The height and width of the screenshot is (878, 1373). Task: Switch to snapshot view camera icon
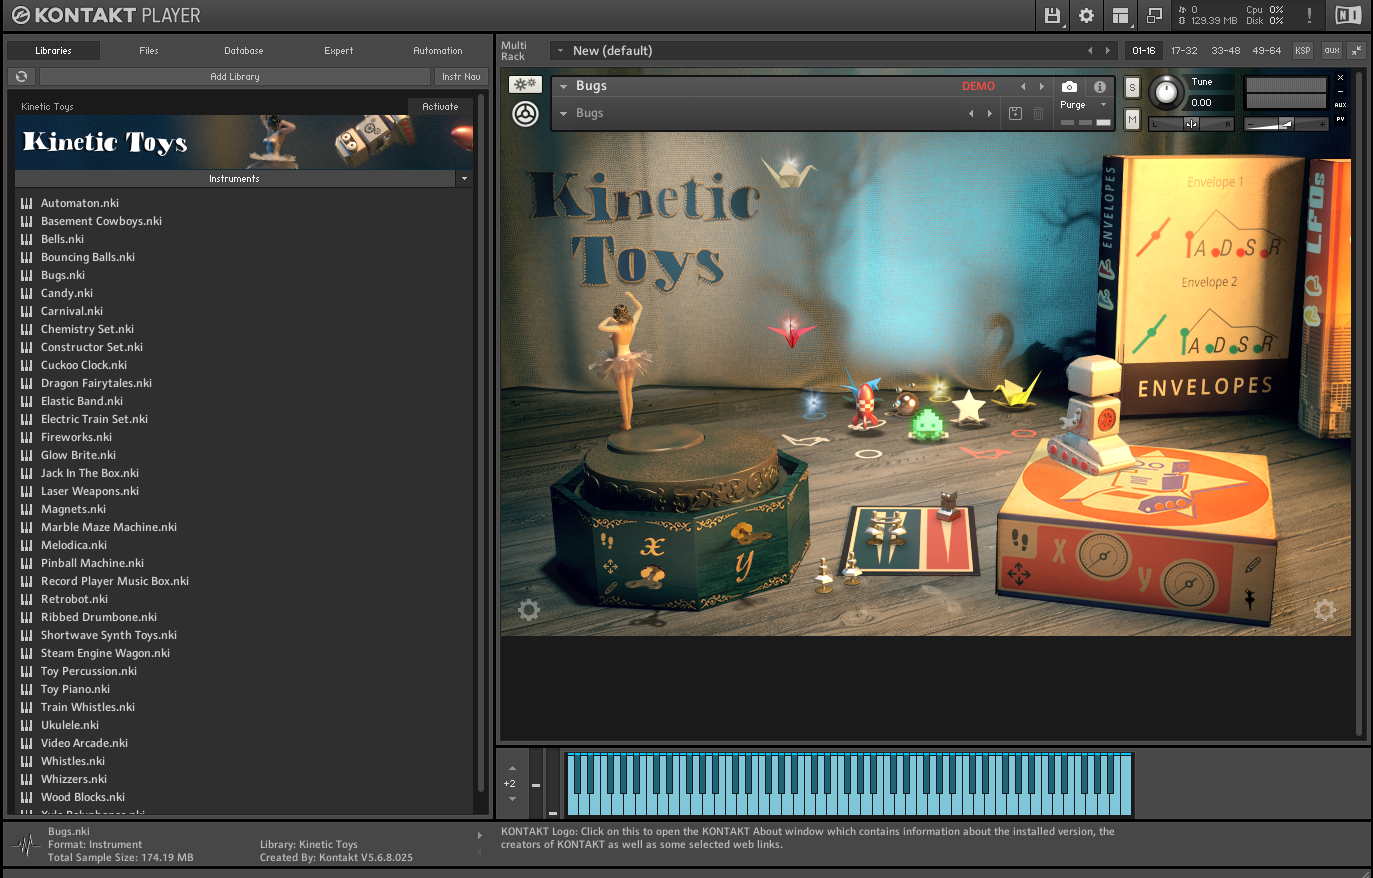(x=1069, y=87)
